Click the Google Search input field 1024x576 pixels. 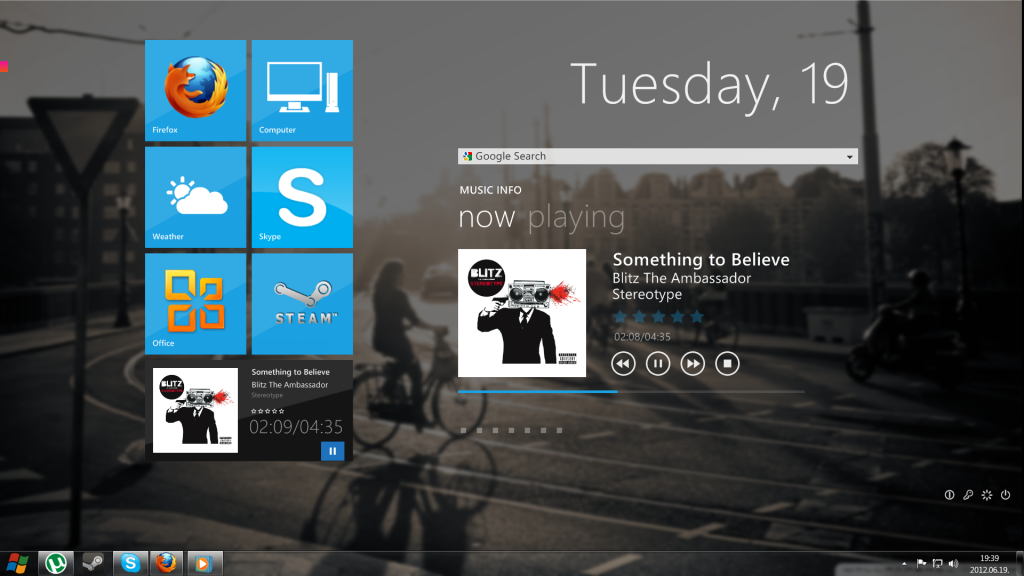[658, 156]
